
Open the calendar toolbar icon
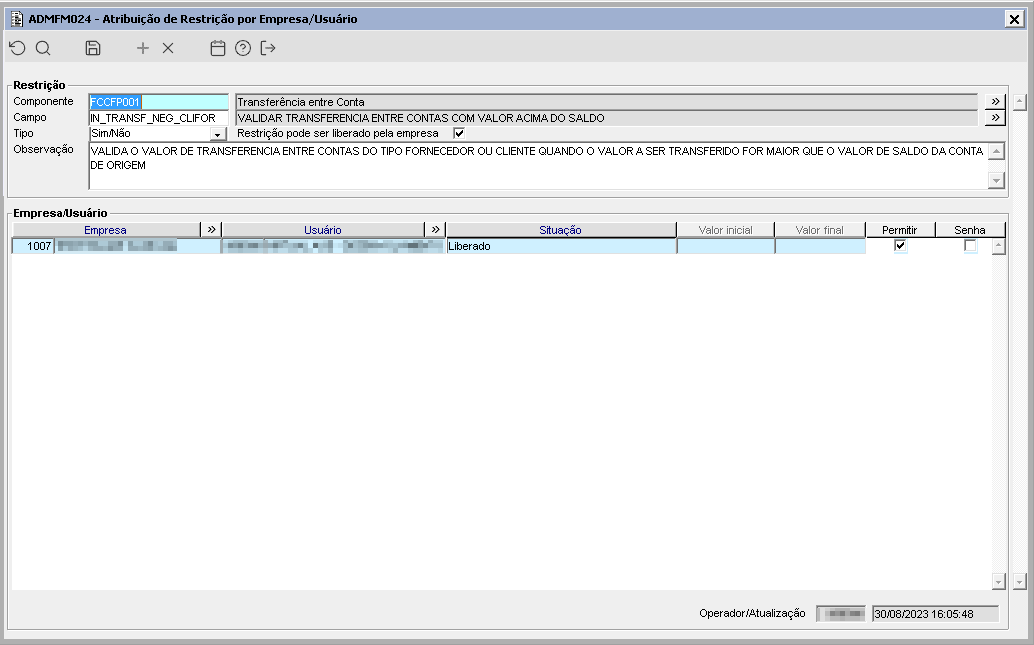click(218, 48)
